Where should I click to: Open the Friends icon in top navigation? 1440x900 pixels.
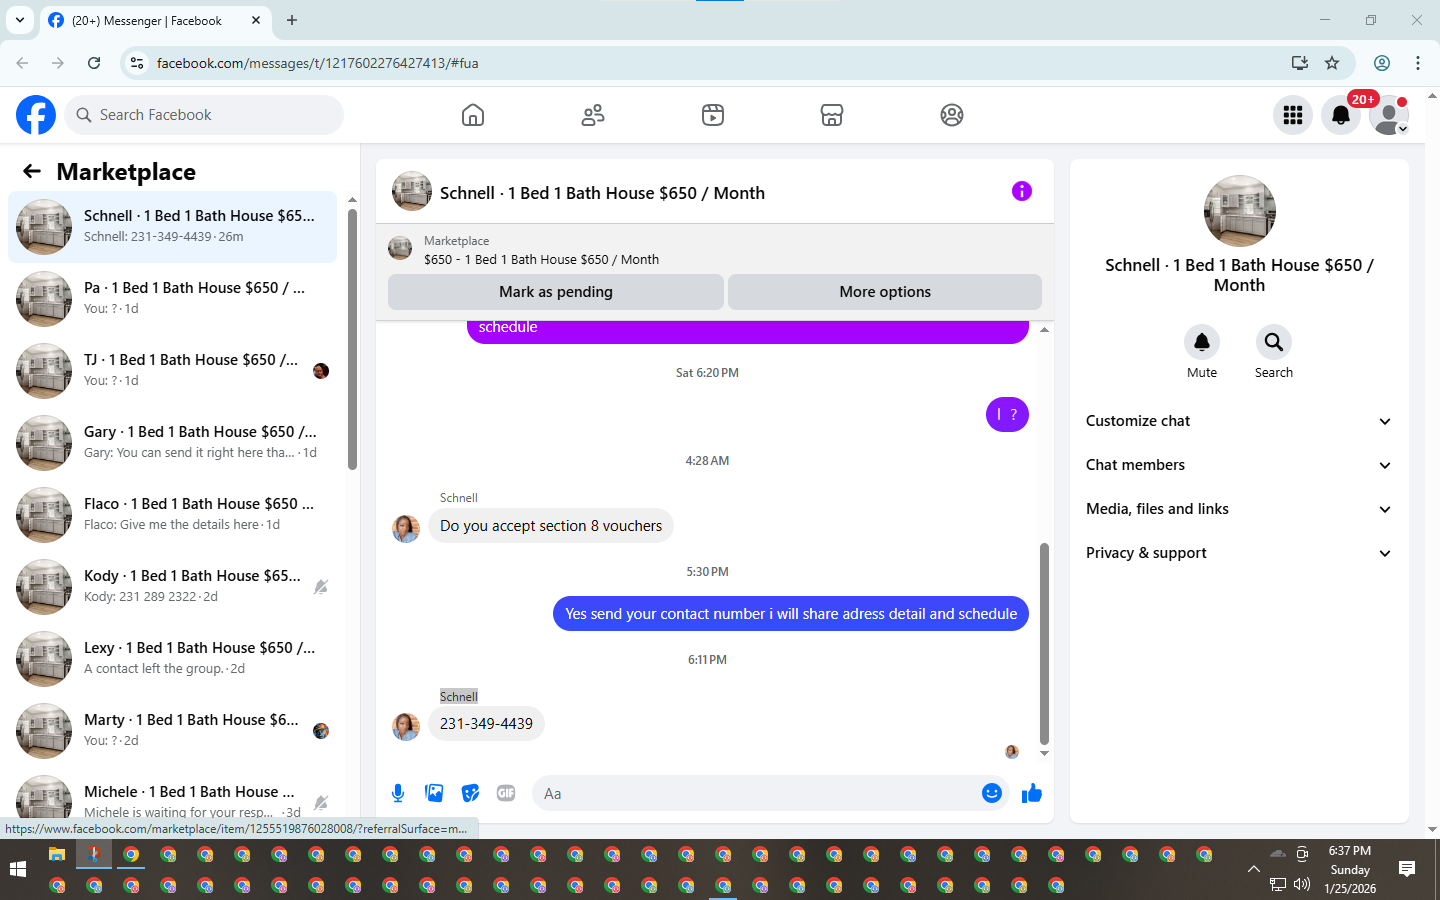click(x=593, y=115)
